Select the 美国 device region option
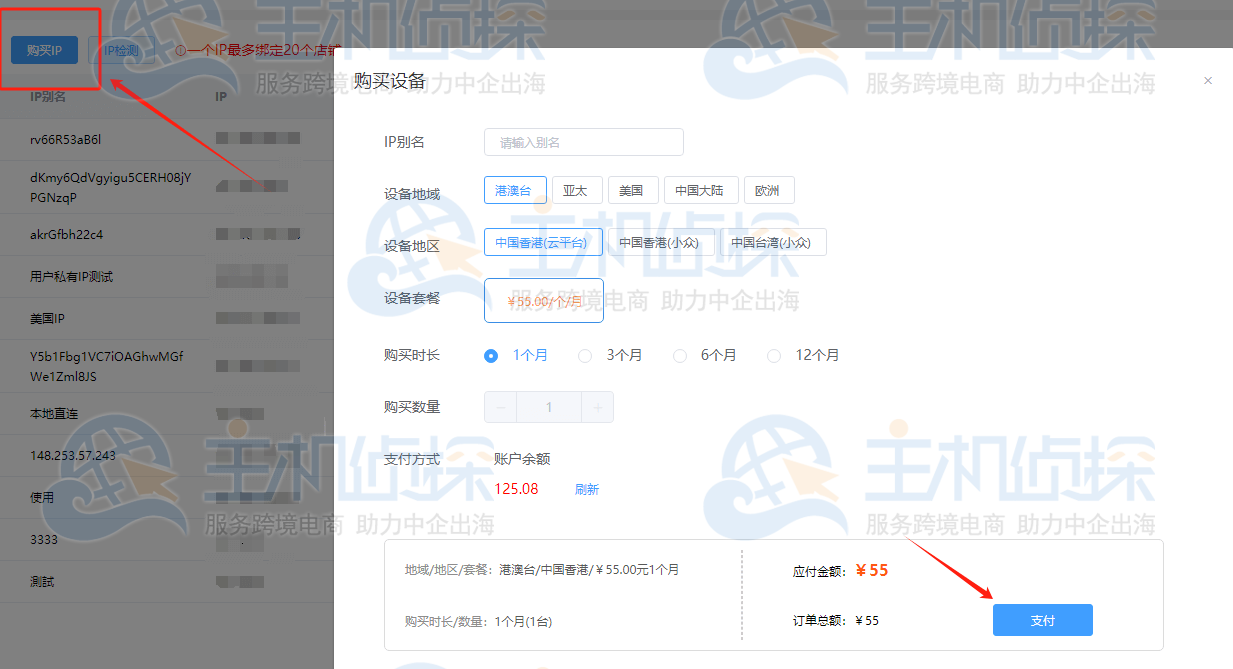Screen dimensions: 1233x669 632,189
